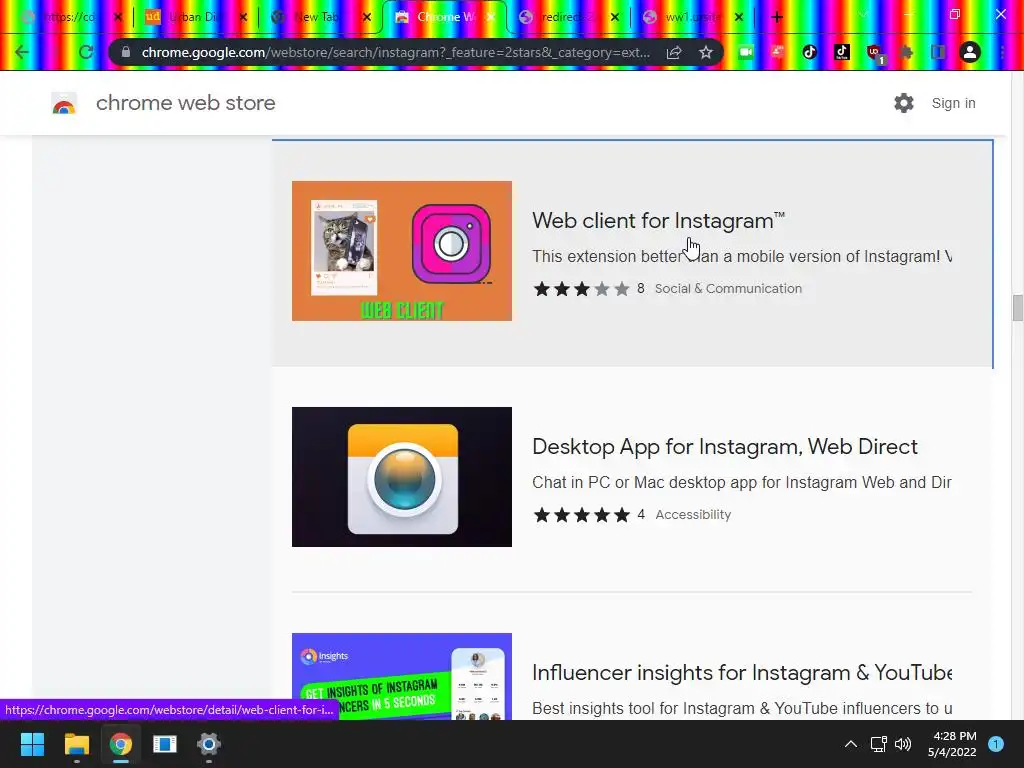The width and height of the screenshot is (1024, 768).
Task: Click the Influencer insights thumbnail
Action: coord(402,677)
